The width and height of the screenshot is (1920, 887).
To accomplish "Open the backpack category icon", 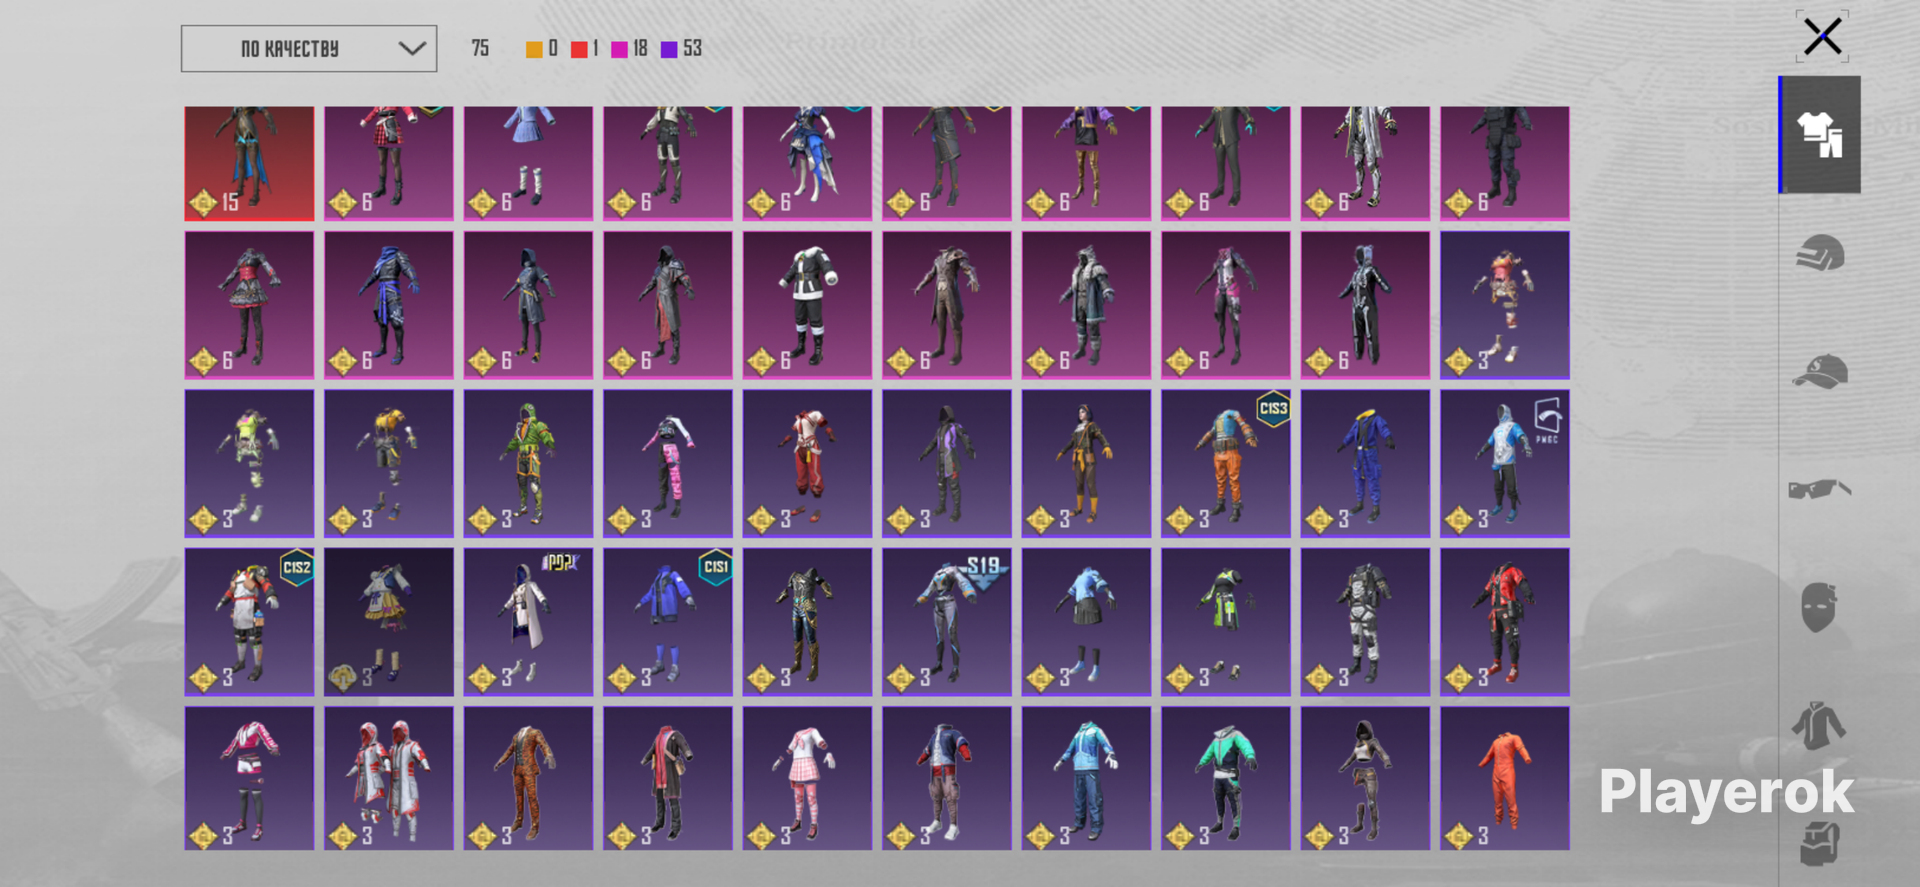I will click(1819, 843).
